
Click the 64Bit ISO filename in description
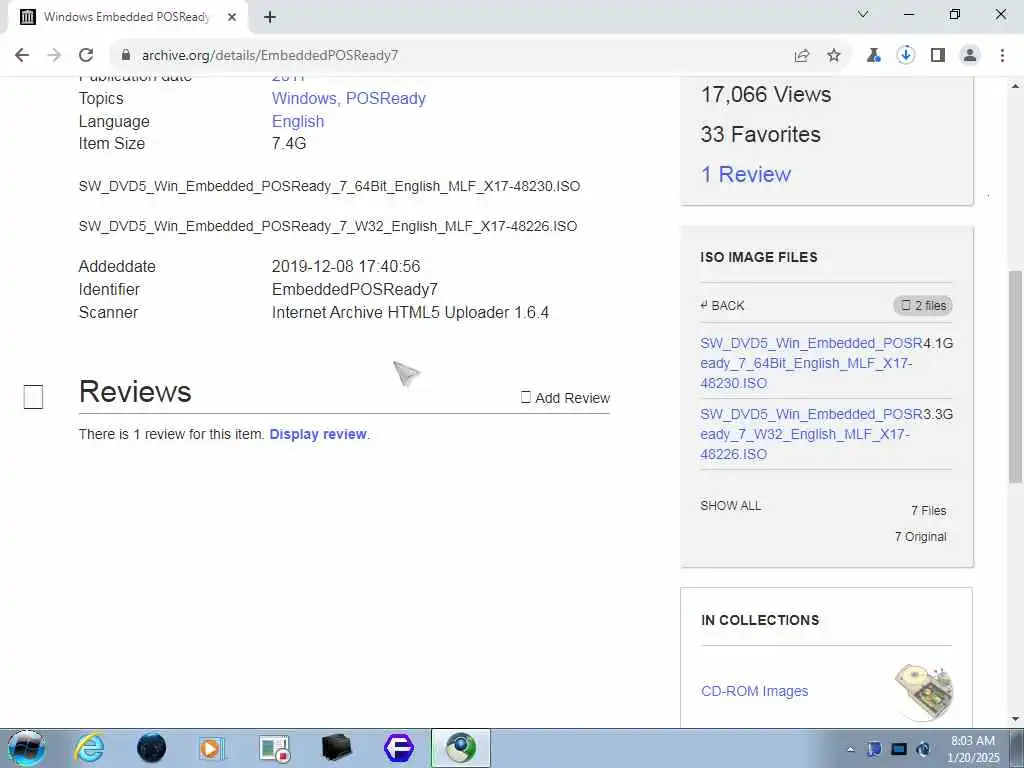[x=329, y=186]
